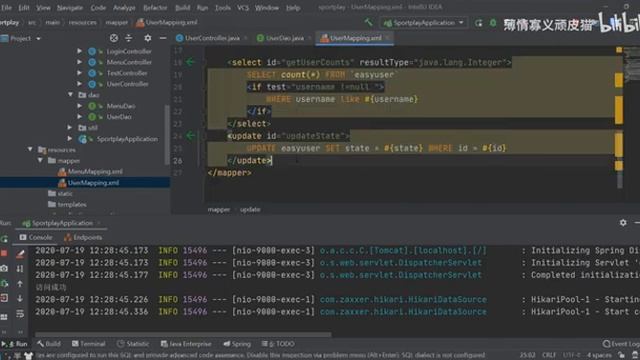This screenshot has width=640, height=360.
Task: Hide the Project tool window
Action: pyautogui.click(x=162, y=38)
